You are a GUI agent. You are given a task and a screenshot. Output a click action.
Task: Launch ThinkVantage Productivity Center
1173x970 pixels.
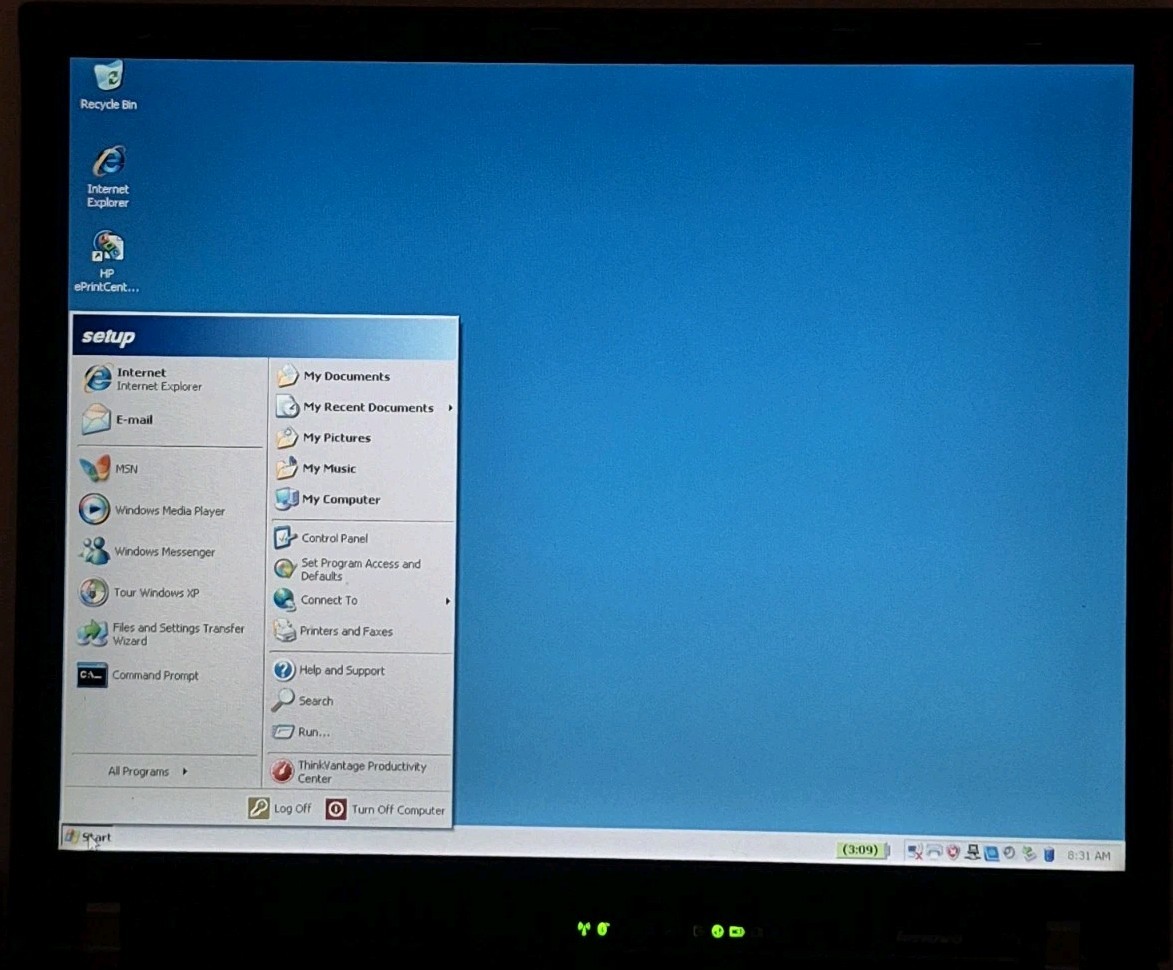360,772
